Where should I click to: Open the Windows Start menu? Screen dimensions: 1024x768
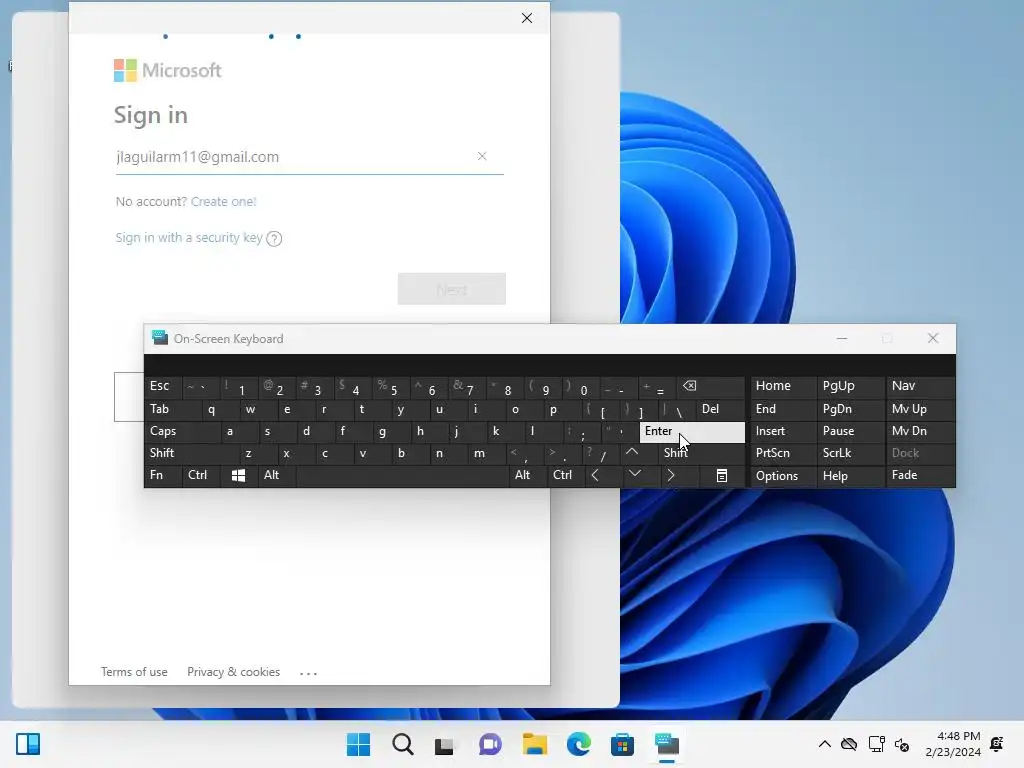point(358,744)
